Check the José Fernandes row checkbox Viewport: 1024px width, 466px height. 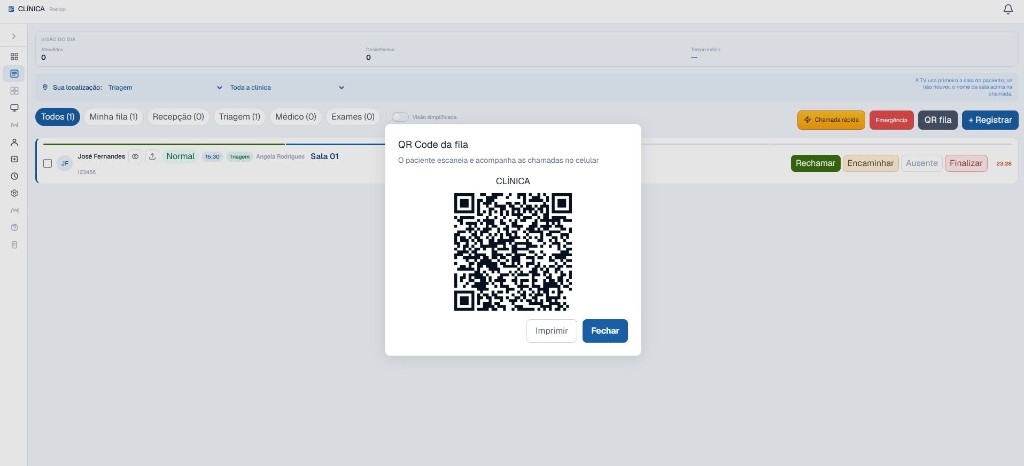pos(48,164)
